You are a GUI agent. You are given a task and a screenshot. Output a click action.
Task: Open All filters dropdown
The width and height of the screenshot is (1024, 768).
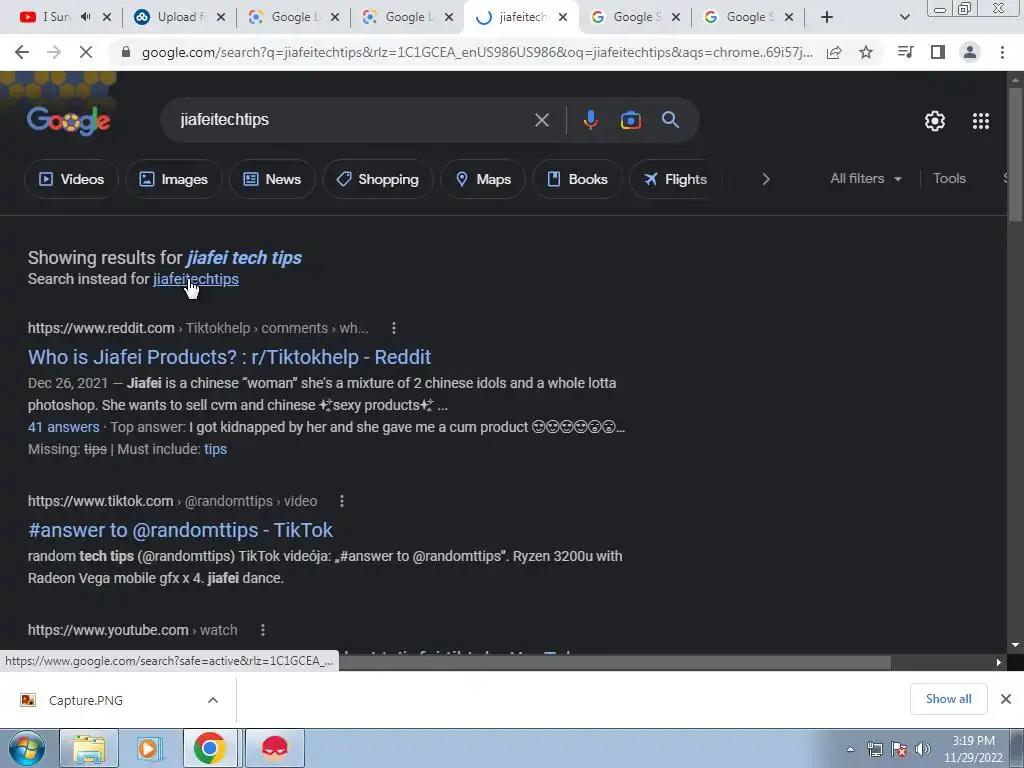[865, 178]
